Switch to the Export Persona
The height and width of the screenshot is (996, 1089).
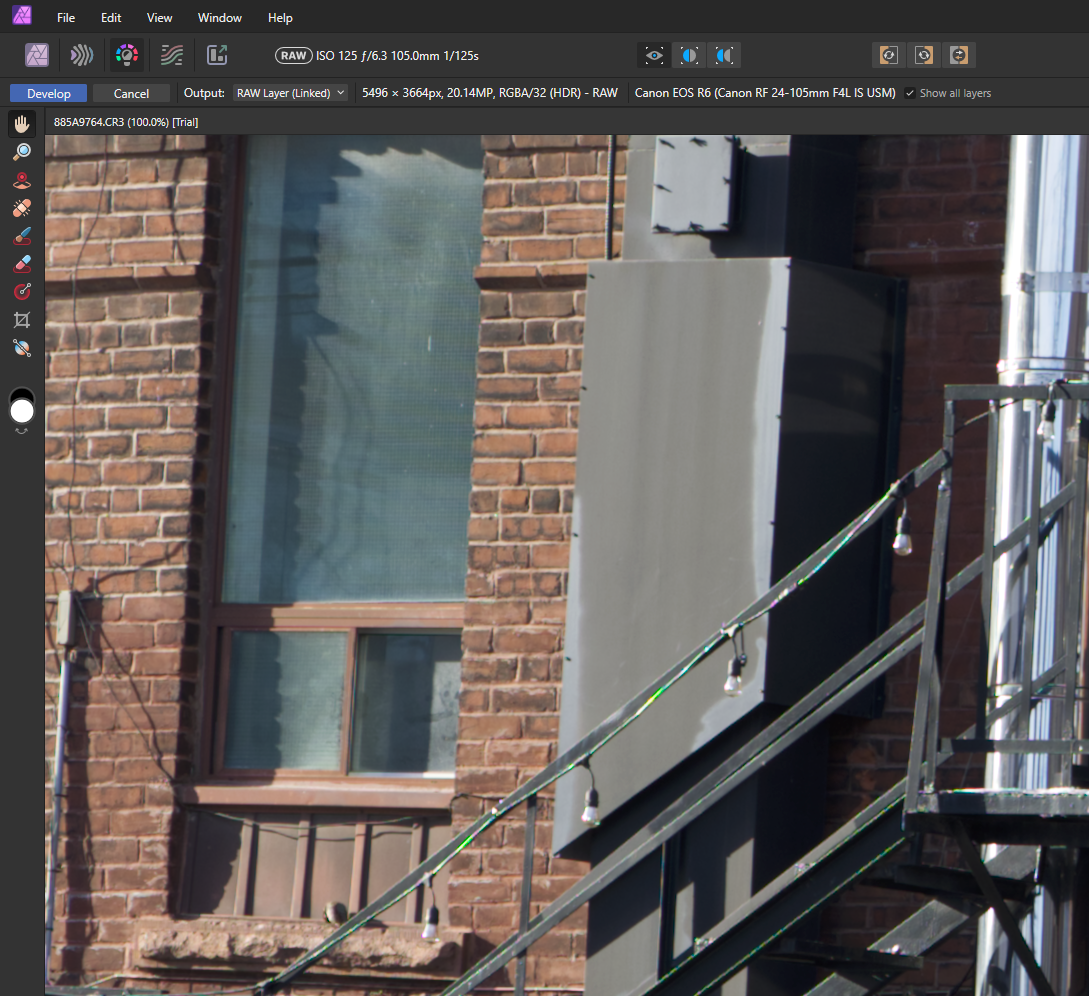[x=217, y=55]
